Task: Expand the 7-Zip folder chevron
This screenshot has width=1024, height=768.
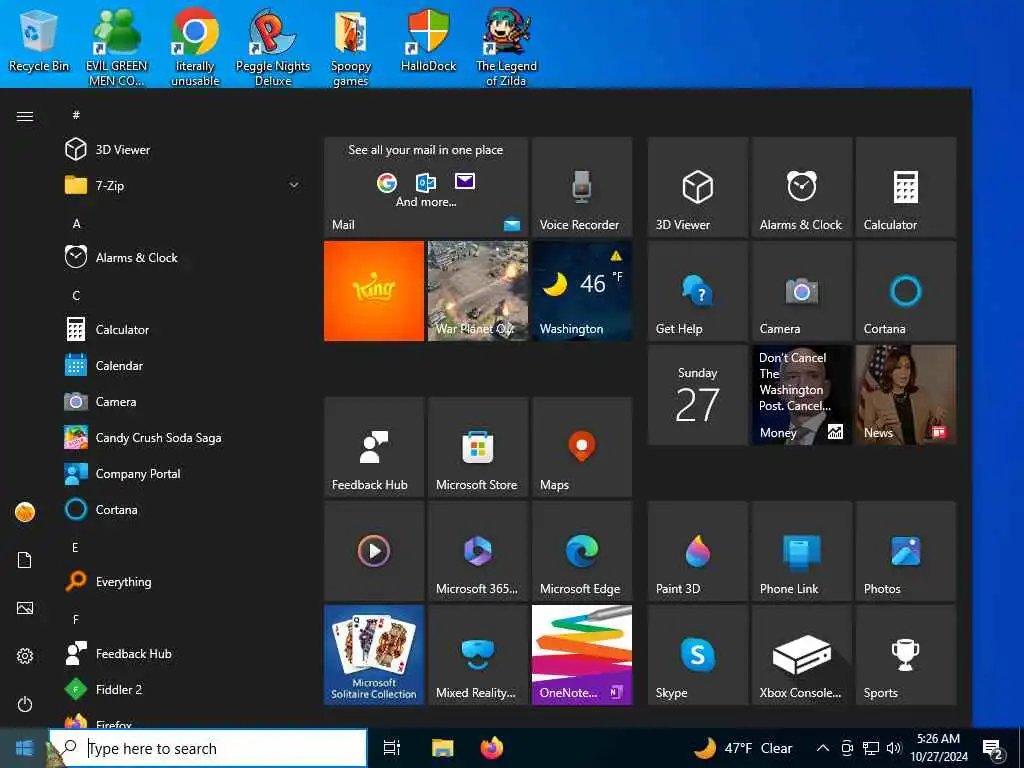Action: (294, 185)
